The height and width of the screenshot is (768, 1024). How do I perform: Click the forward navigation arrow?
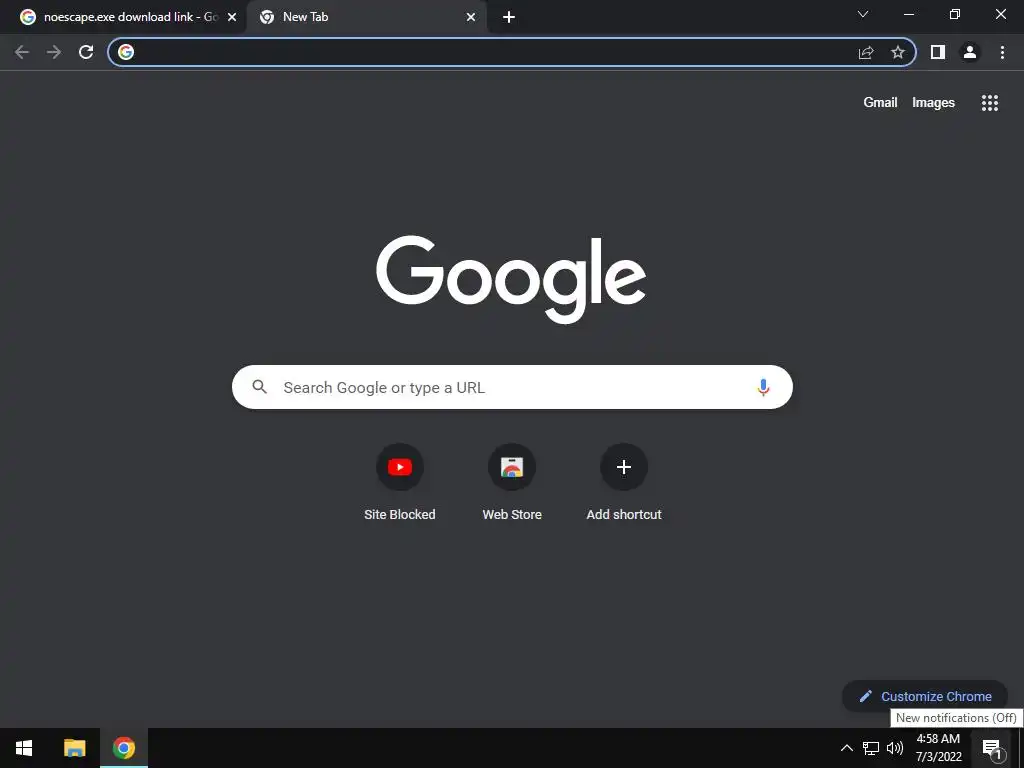point(54,52)
